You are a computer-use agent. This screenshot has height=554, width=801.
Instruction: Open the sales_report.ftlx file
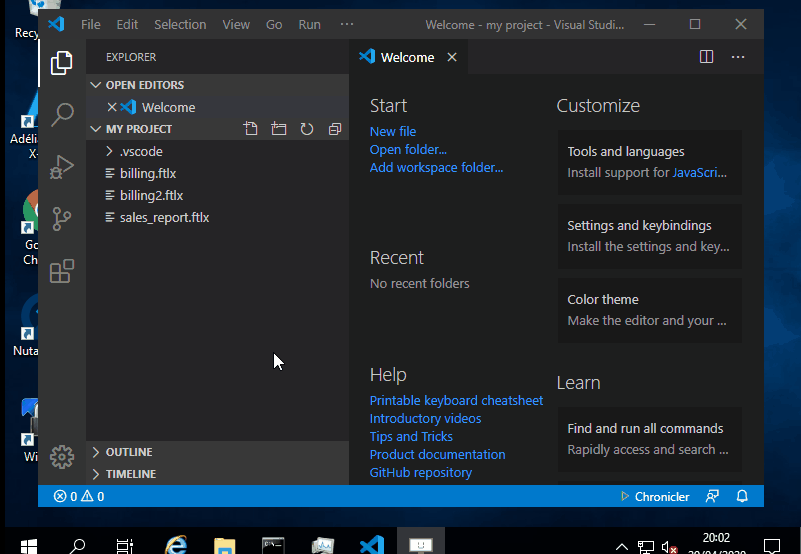pos(217,217)
